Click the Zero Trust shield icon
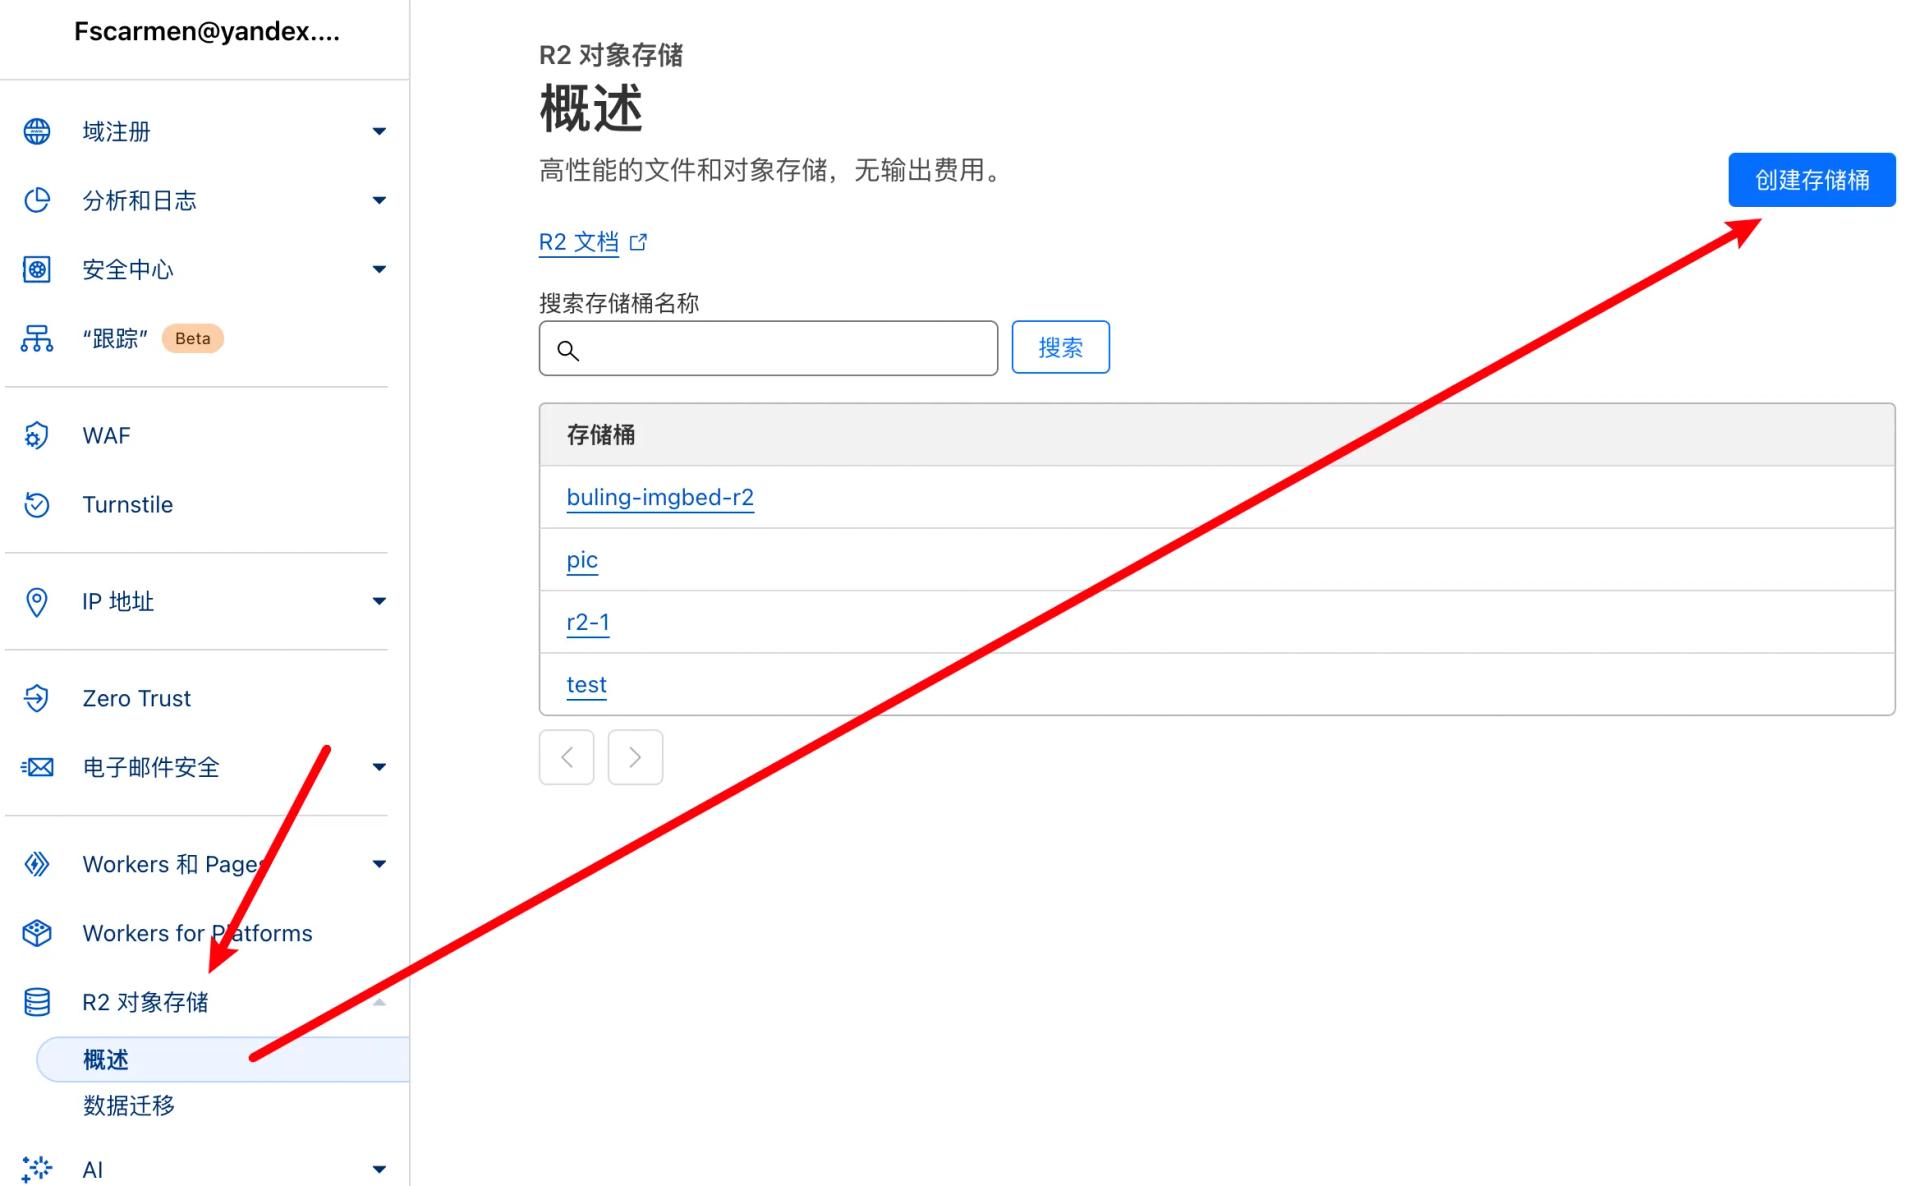The width and height of the screenshot is (1920, 1186). pyautogui.click(x=37, y=698)
